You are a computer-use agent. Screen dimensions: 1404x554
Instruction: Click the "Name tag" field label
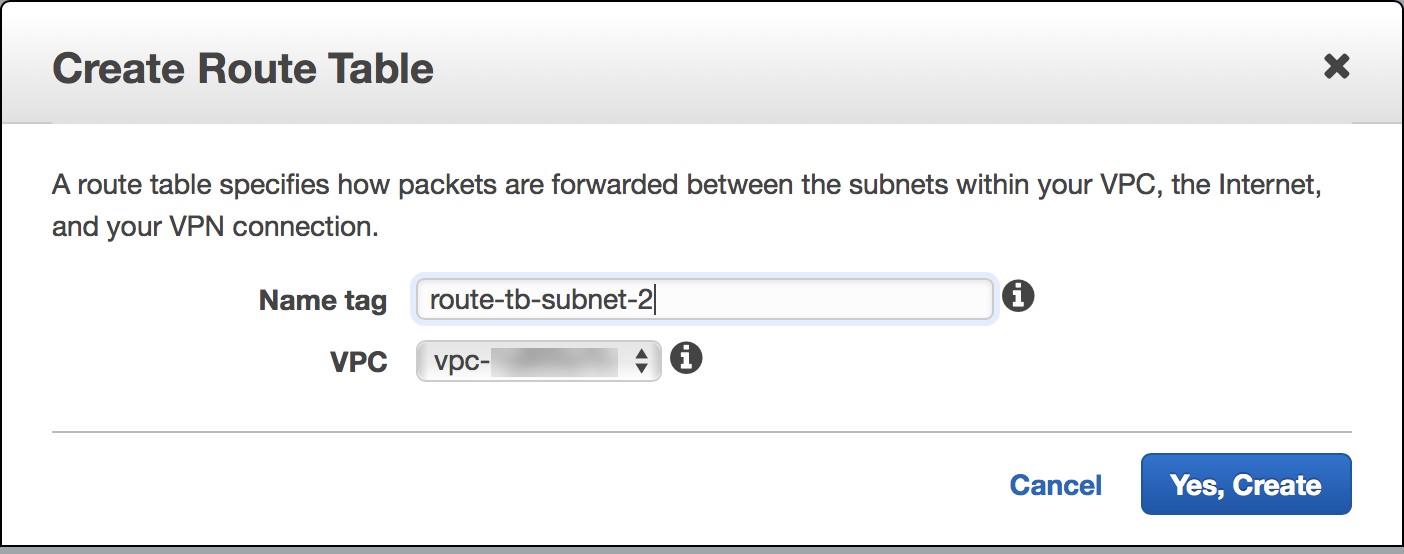click(x=322, y=301)
